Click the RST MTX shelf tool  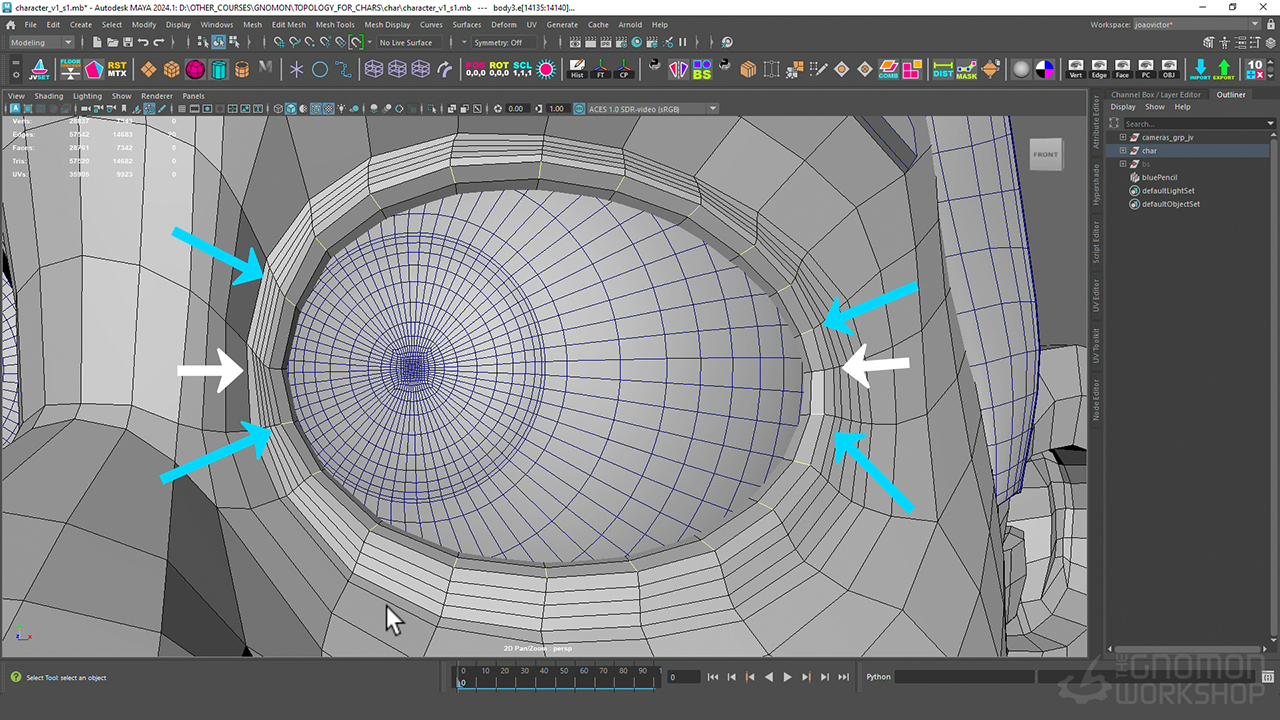(x=117, y=69)
